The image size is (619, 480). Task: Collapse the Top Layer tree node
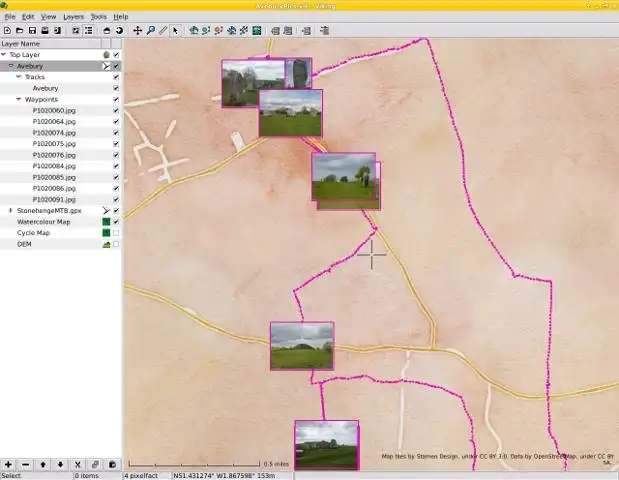(x=4, y=54)
